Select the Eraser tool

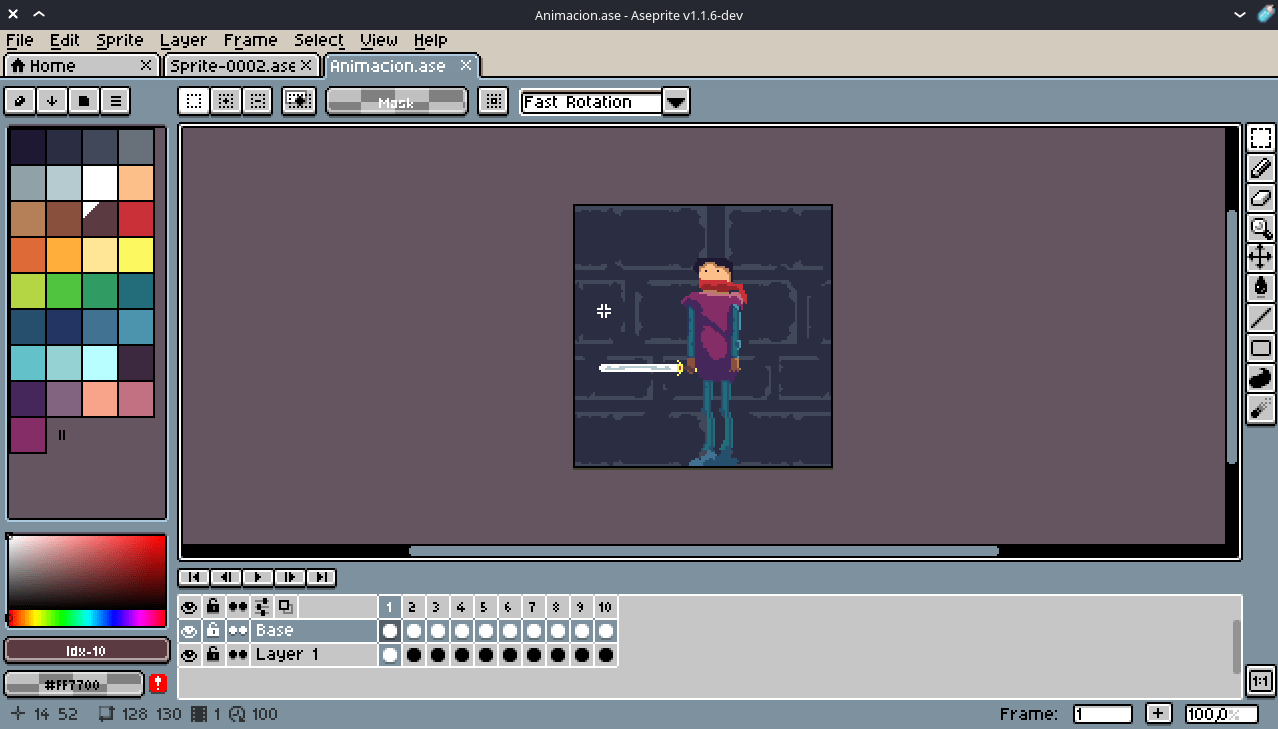pyautogui.click(x=1260, y=198)
